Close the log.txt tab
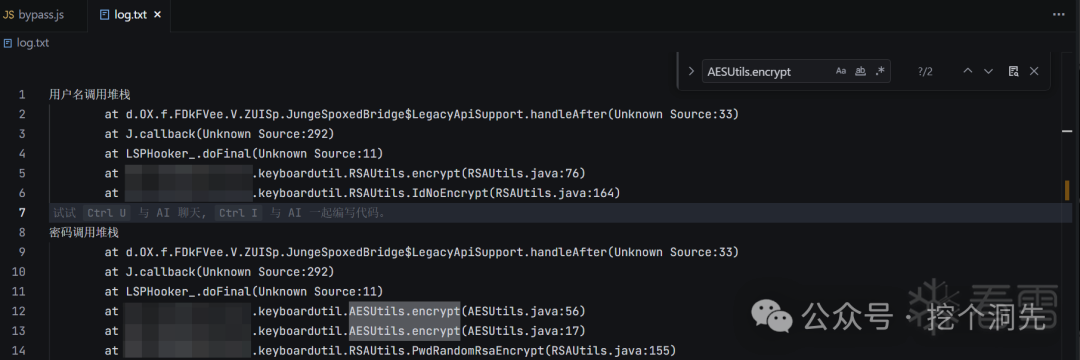 [157, 14]
